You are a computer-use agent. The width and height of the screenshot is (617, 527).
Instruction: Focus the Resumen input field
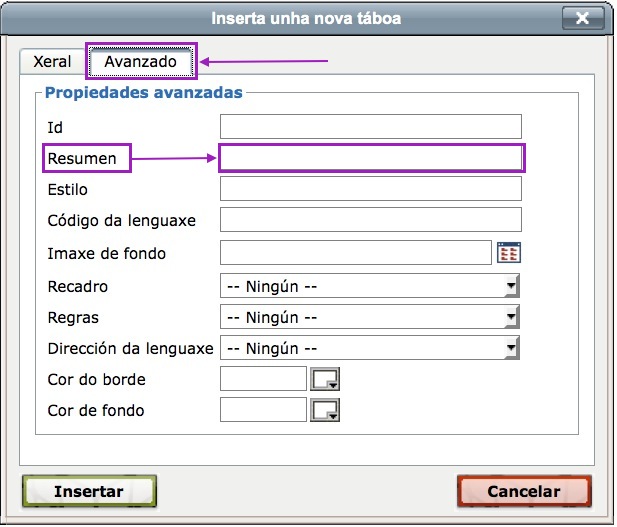point(373,159)
